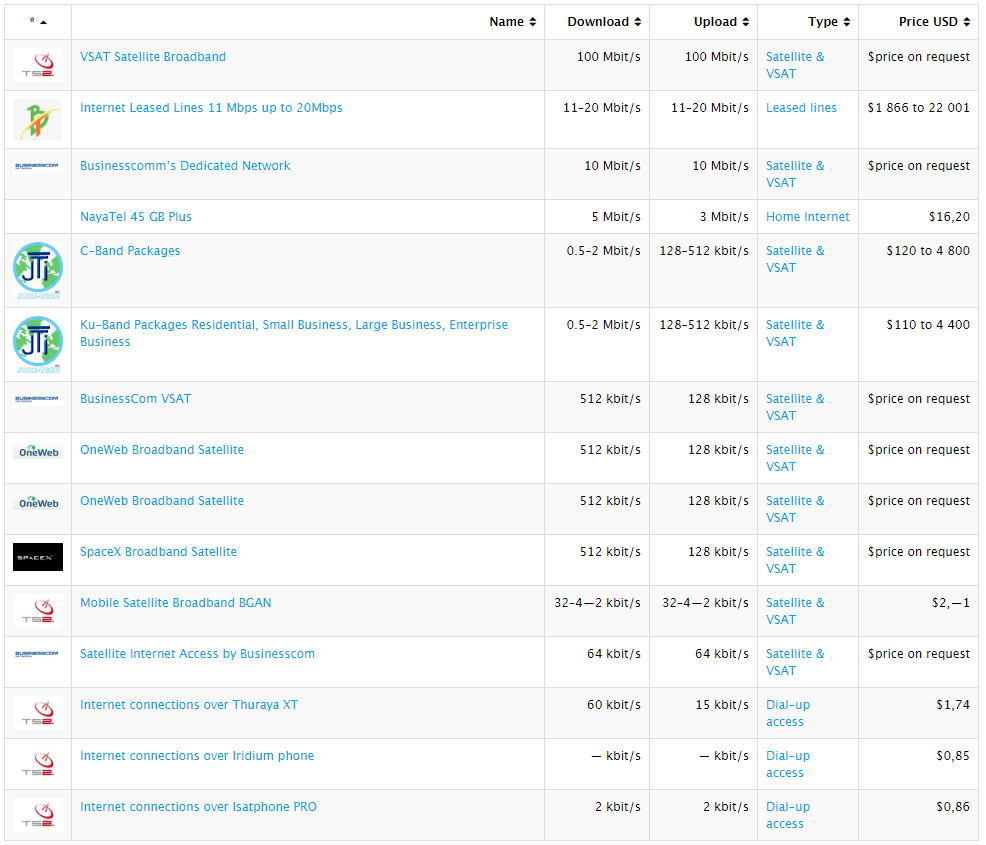
Task: Click the TS2 logo beside Iridium phone row
Action: click(38, 763)
